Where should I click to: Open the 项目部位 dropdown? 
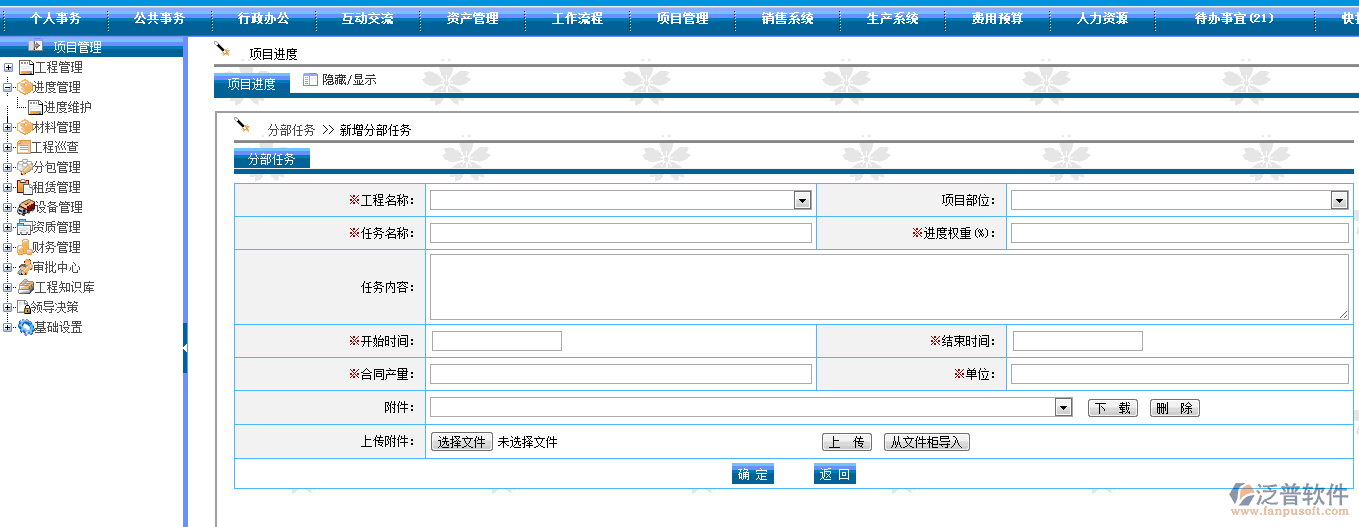(x=1340, y=200)
